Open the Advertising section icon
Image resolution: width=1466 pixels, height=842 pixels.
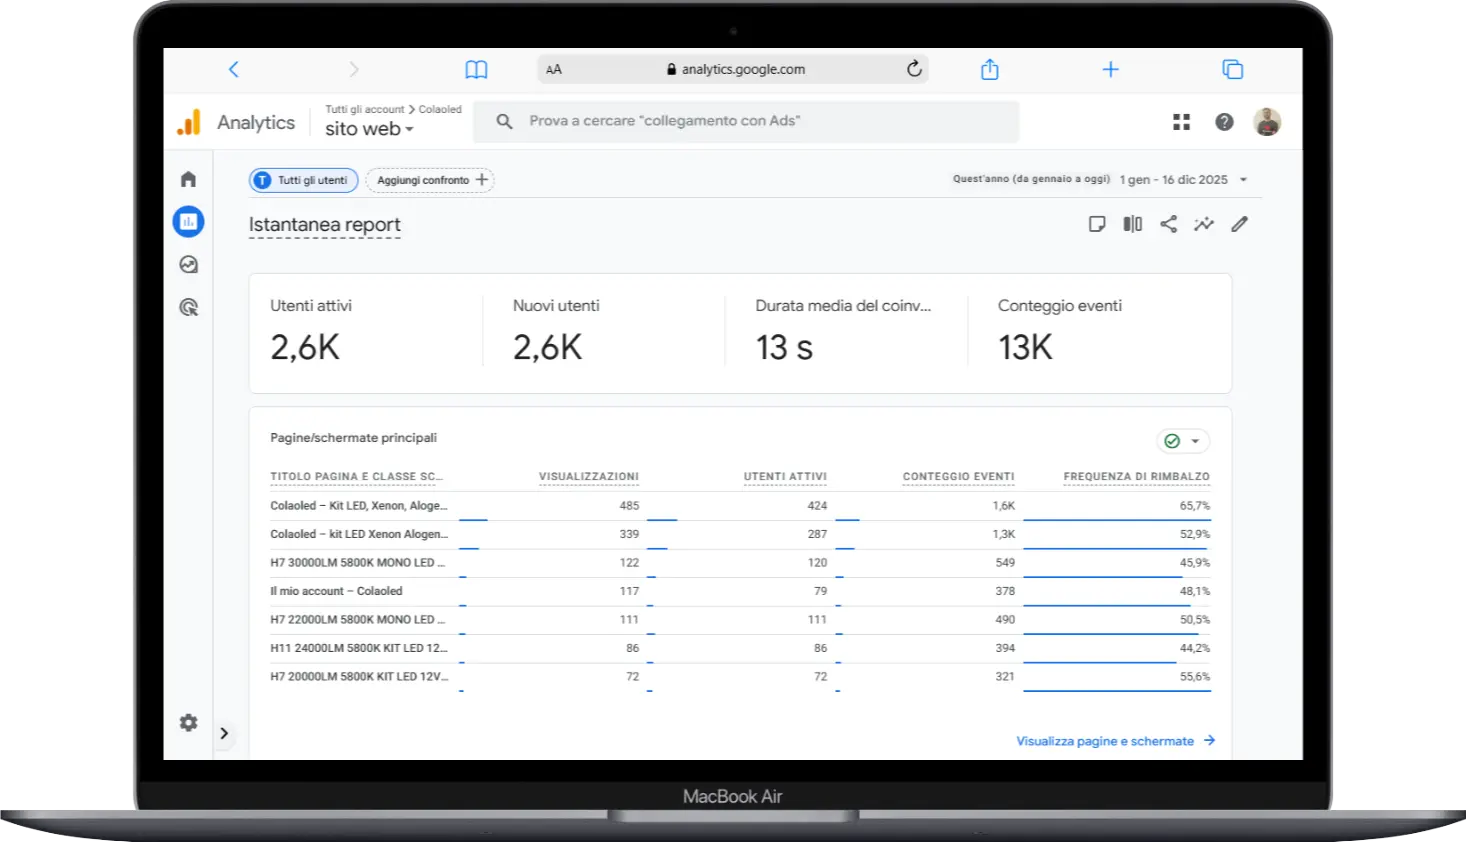[188, 308]
